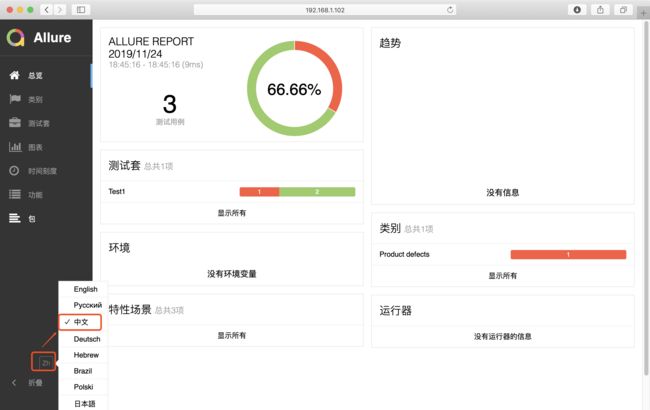This screenshot has height=410, width=650.
Task: Select Polski in language menu
Action: tap(83, 387)
